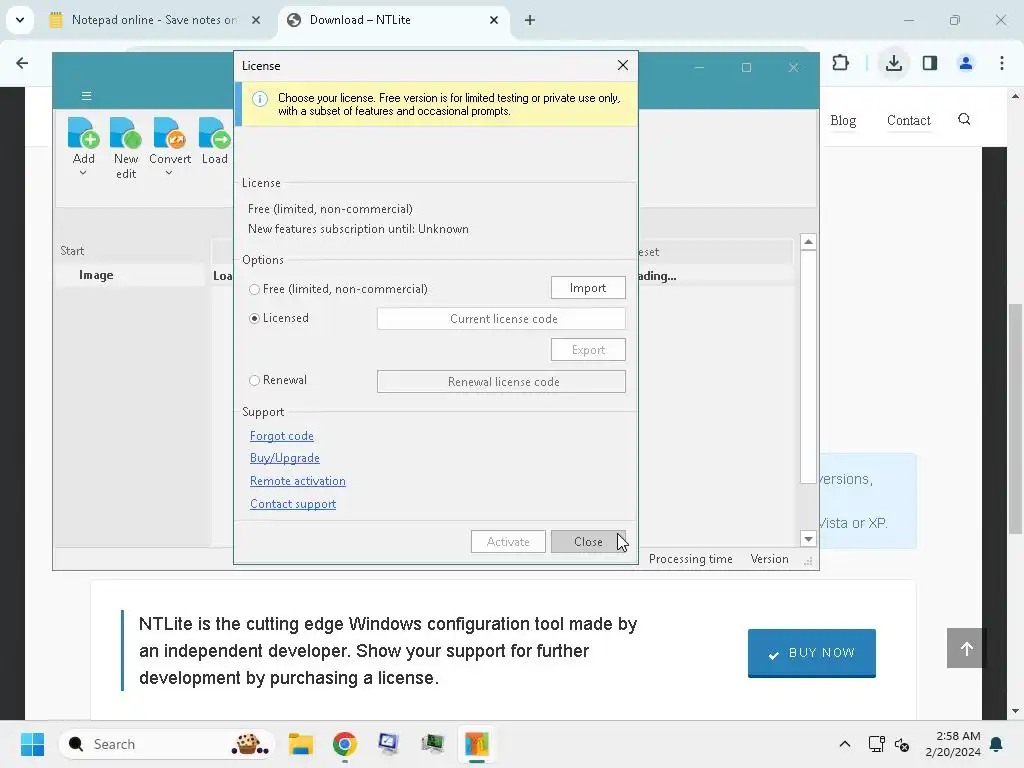Click the Processing time column header
This screenshot has height=768, width=1024.
(690, 559)
